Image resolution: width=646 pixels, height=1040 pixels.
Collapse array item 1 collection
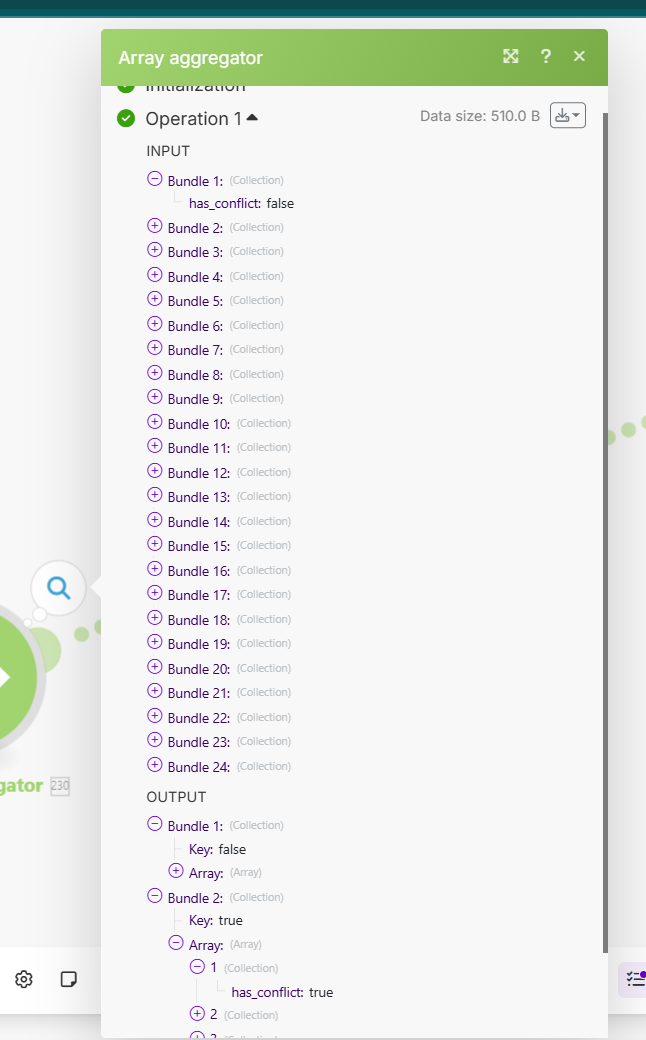pos(197,966)
